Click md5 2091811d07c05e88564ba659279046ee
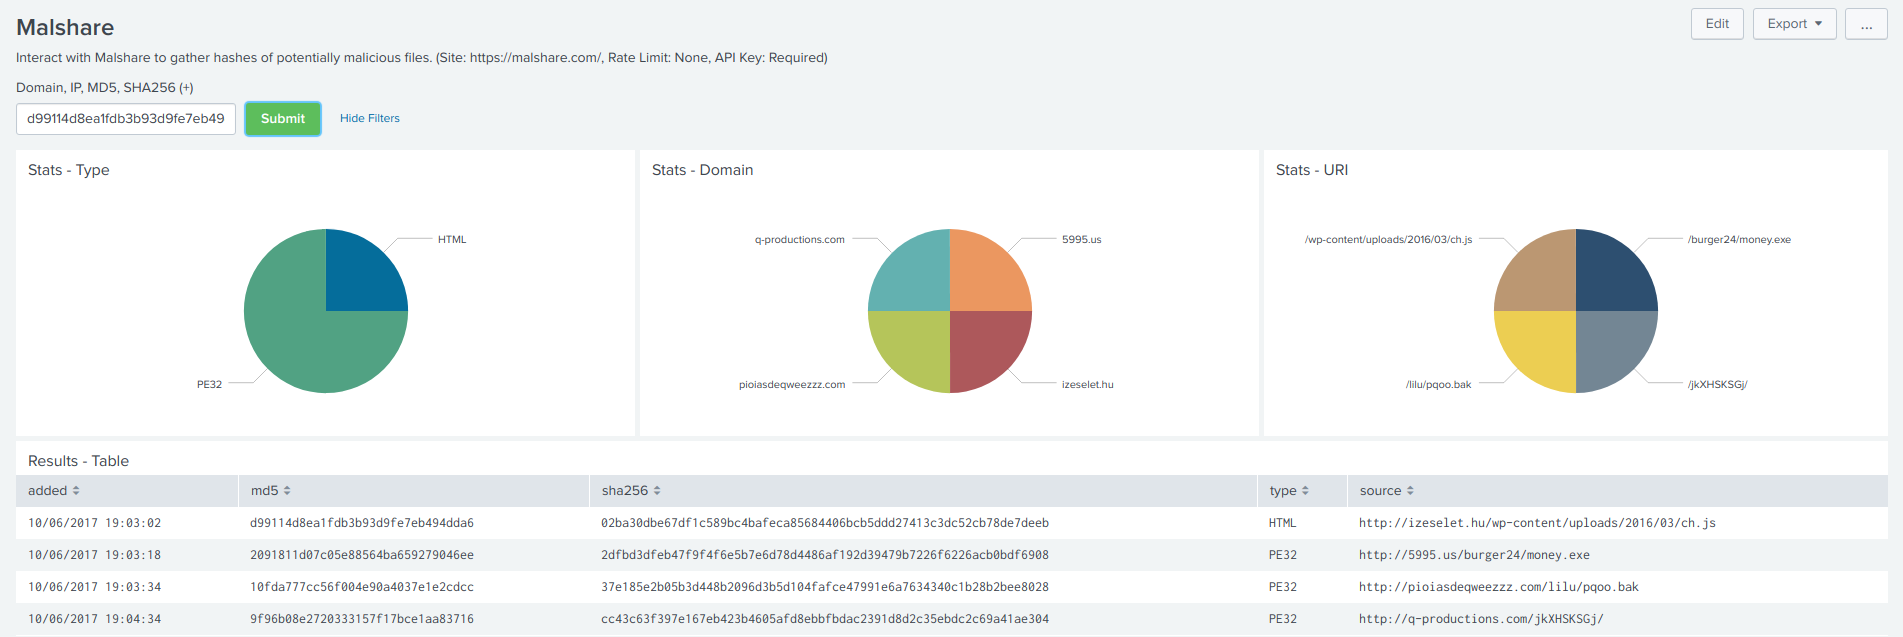This screenshot has width=1903, height=637. click(362, 555)
